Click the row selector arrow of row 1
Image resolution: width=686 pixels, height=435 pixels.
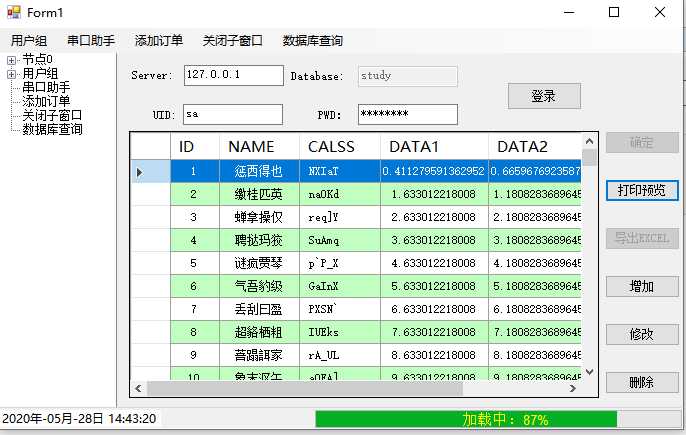(150, 172)
